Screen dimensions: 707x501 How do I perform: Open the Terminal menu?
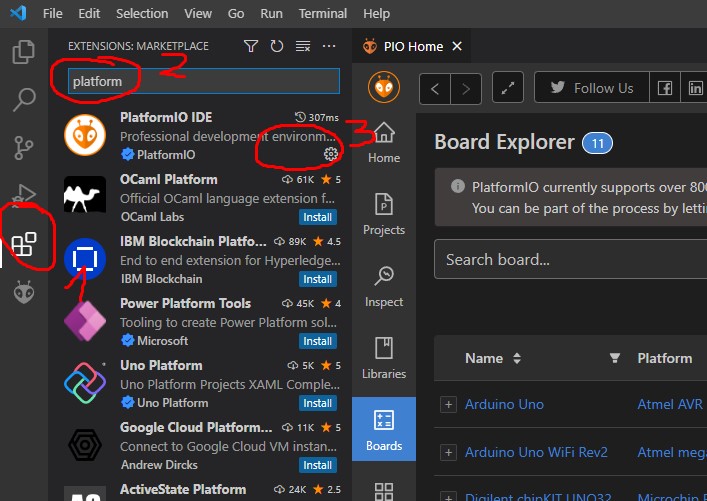tap(323, 14)
